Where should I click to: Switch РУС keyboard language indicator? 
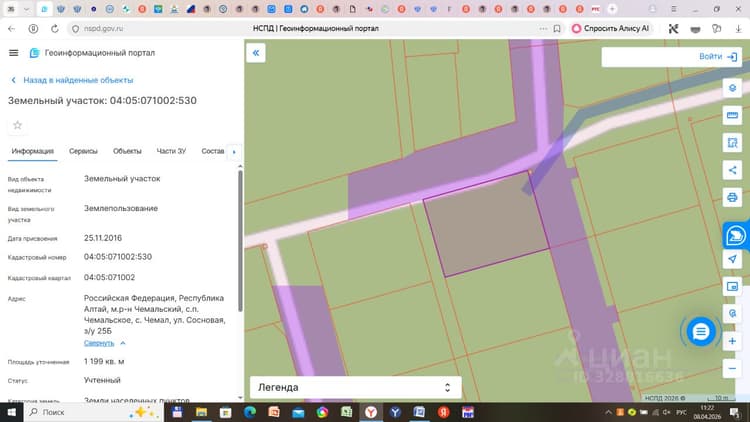[x=681, y=412]
